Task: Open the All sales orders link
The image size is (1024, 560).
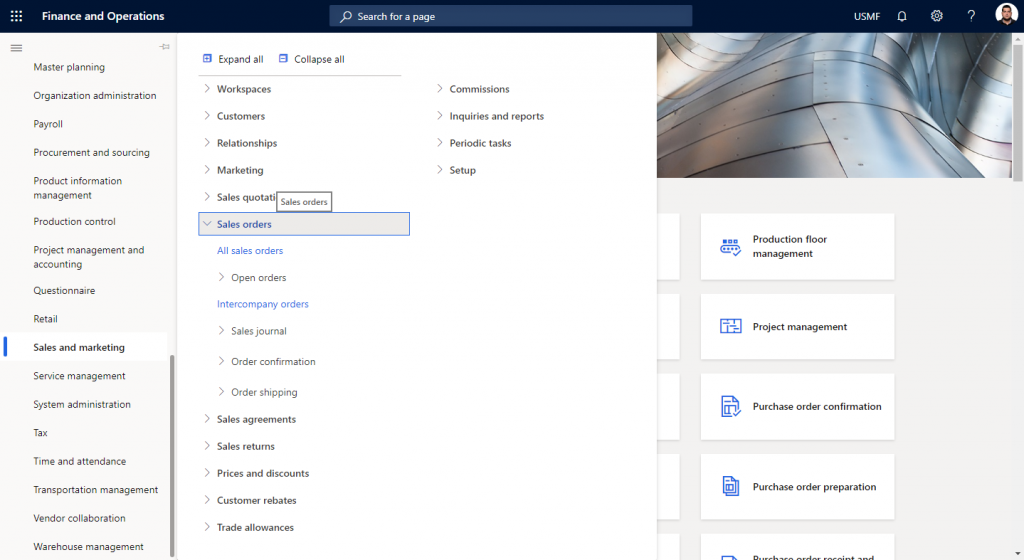Action: click(250, 251)
